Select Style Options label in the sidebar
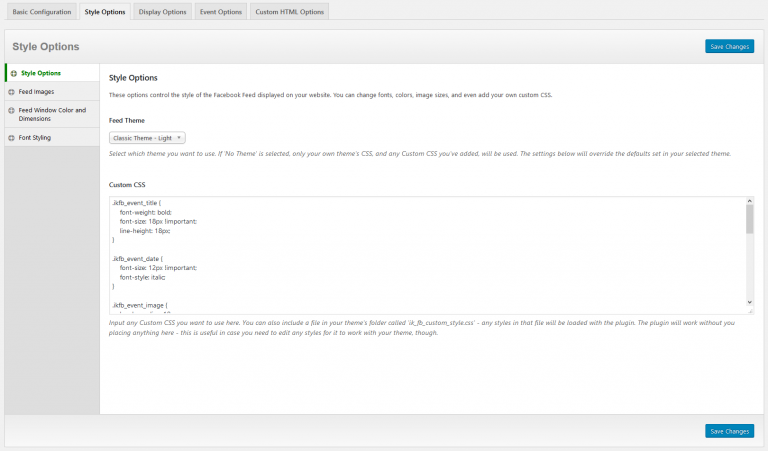 pos(41,73)
